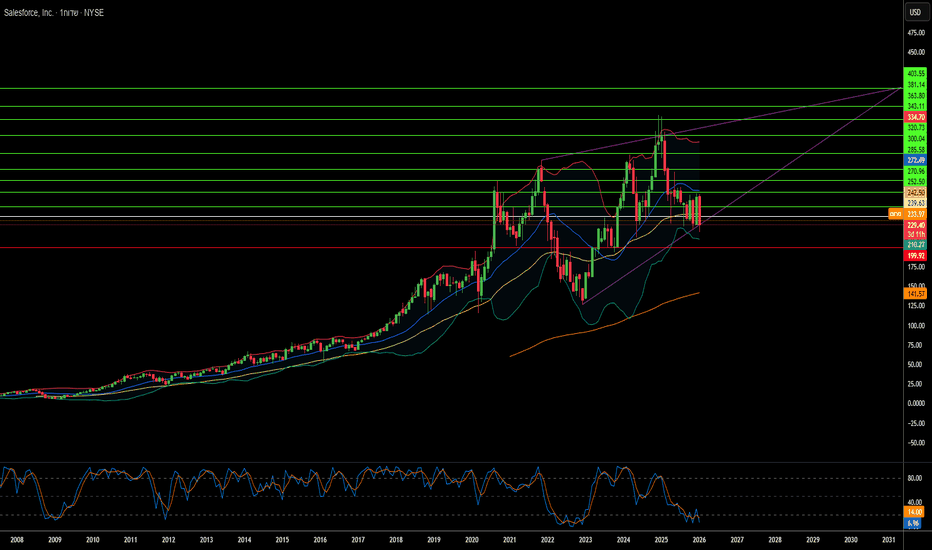Select the 285.58 price level label

click(915, 149)
